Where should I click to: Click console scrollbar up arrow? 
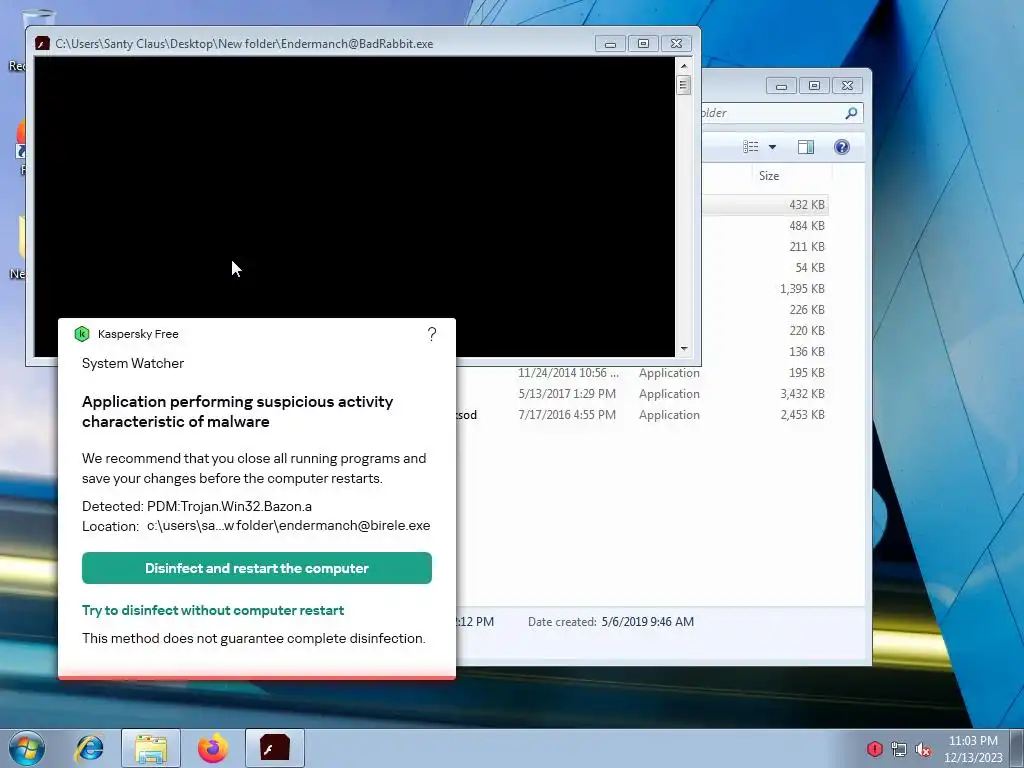pos(684,65)
